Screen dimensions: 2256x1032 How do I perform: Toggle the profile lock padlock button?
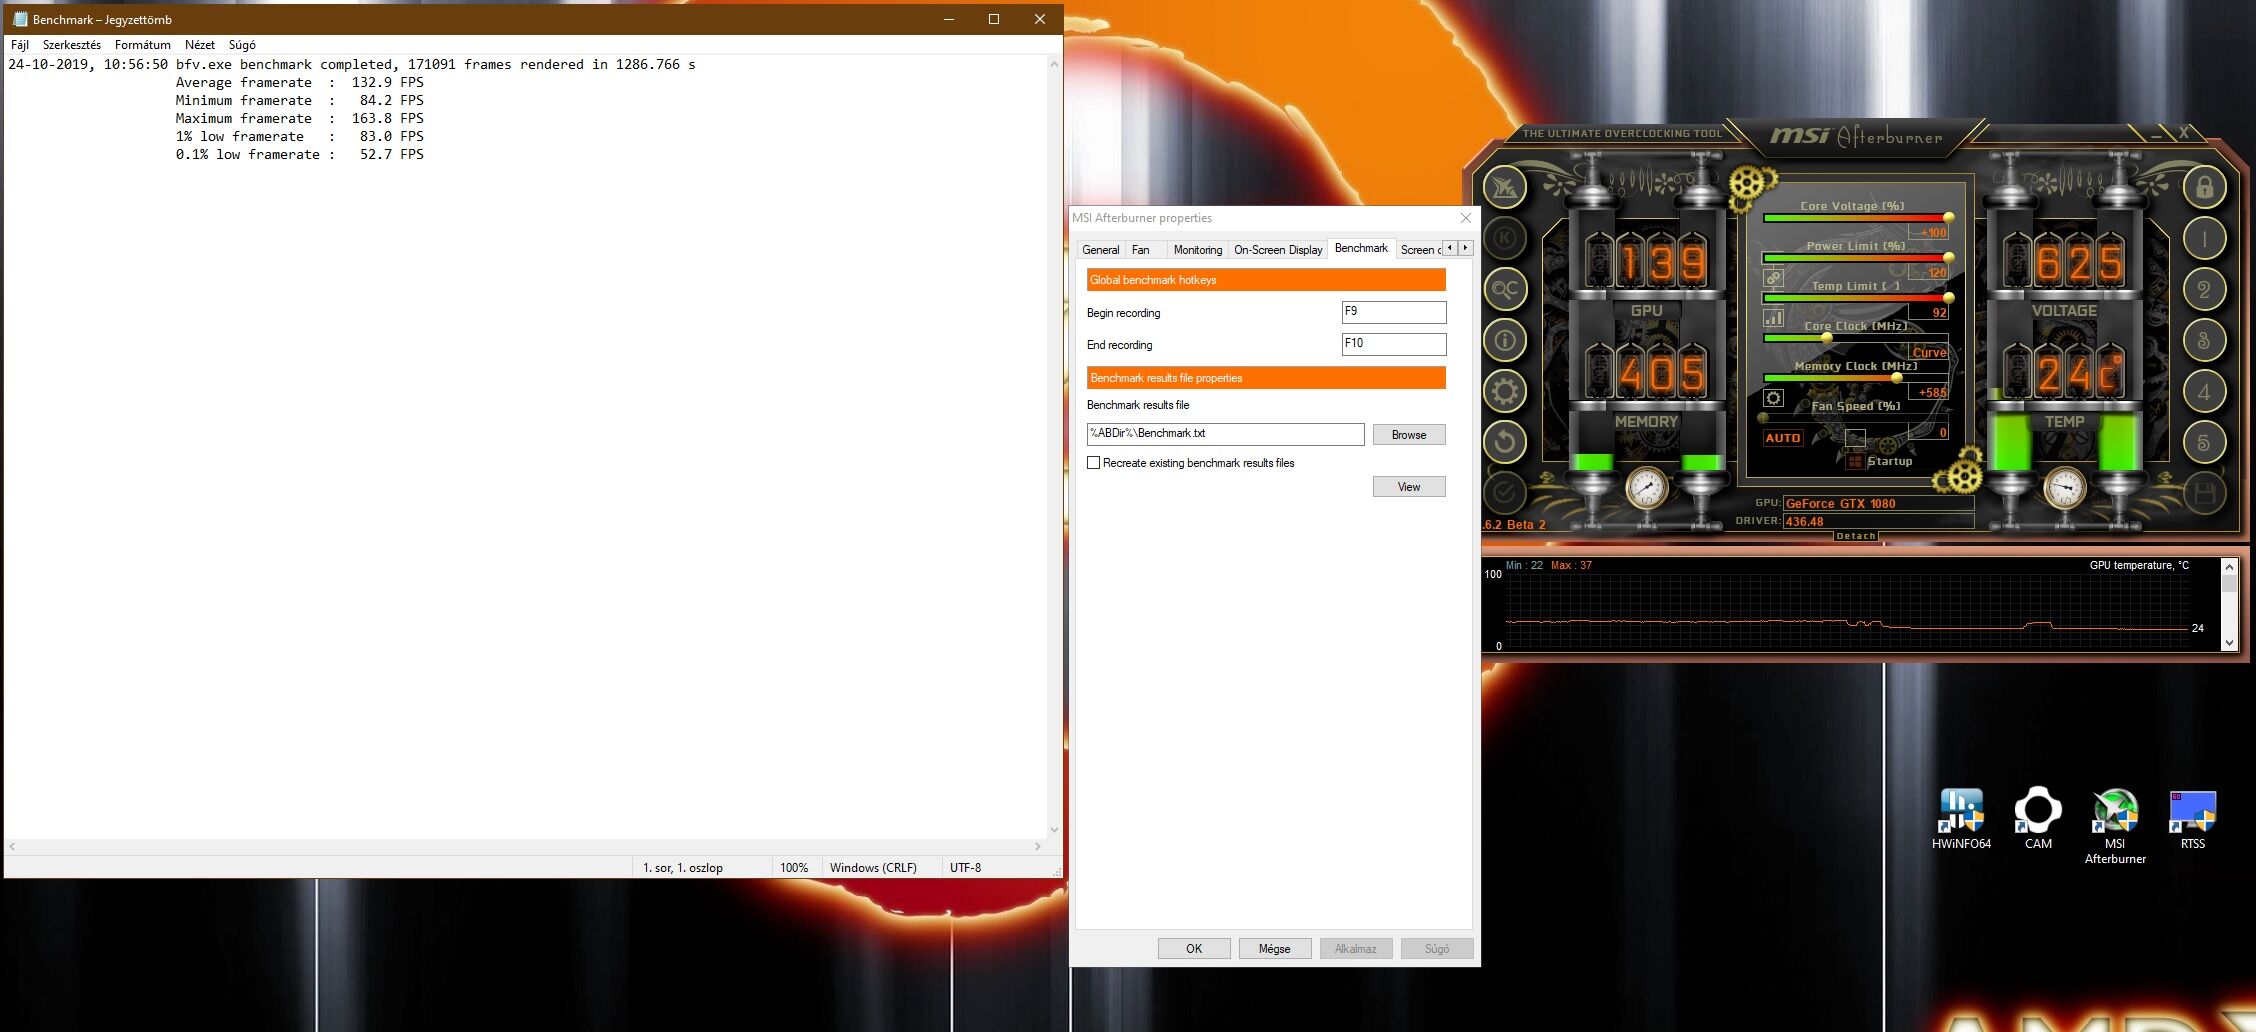pos(2204,187)
